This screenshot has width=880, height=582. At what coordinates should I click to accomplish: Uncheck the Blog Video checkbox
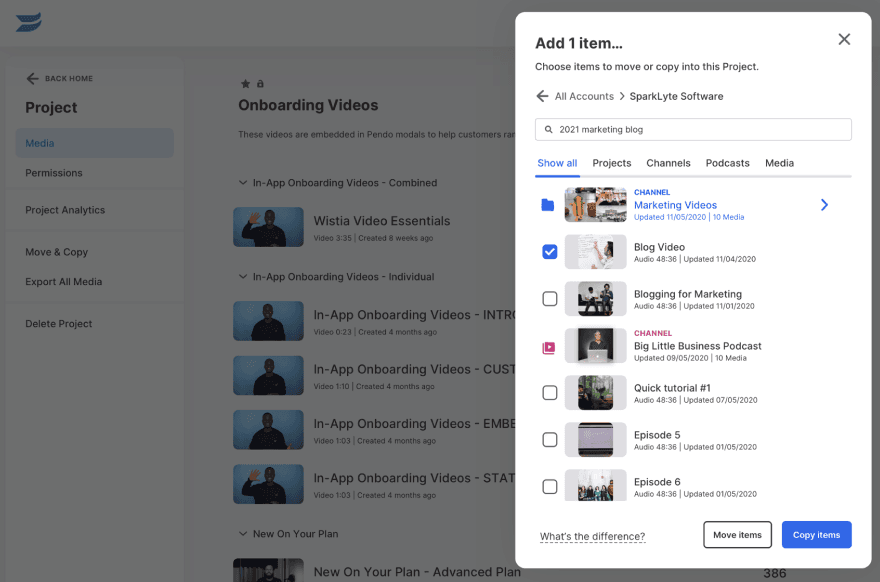(x=550, y=252)
